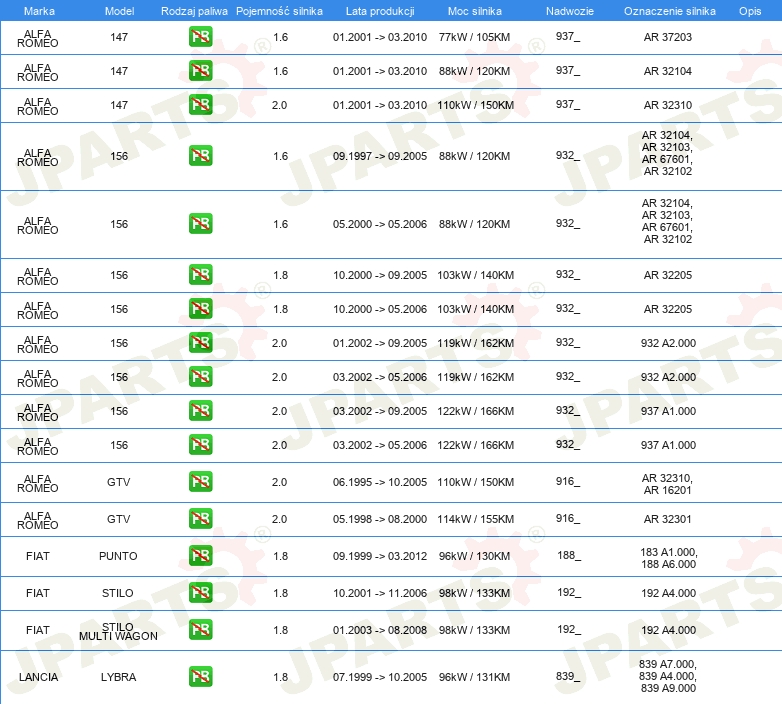
Task: Click the fuel icon in the Lancia Lybra row
Action: (x=200, y=677)
